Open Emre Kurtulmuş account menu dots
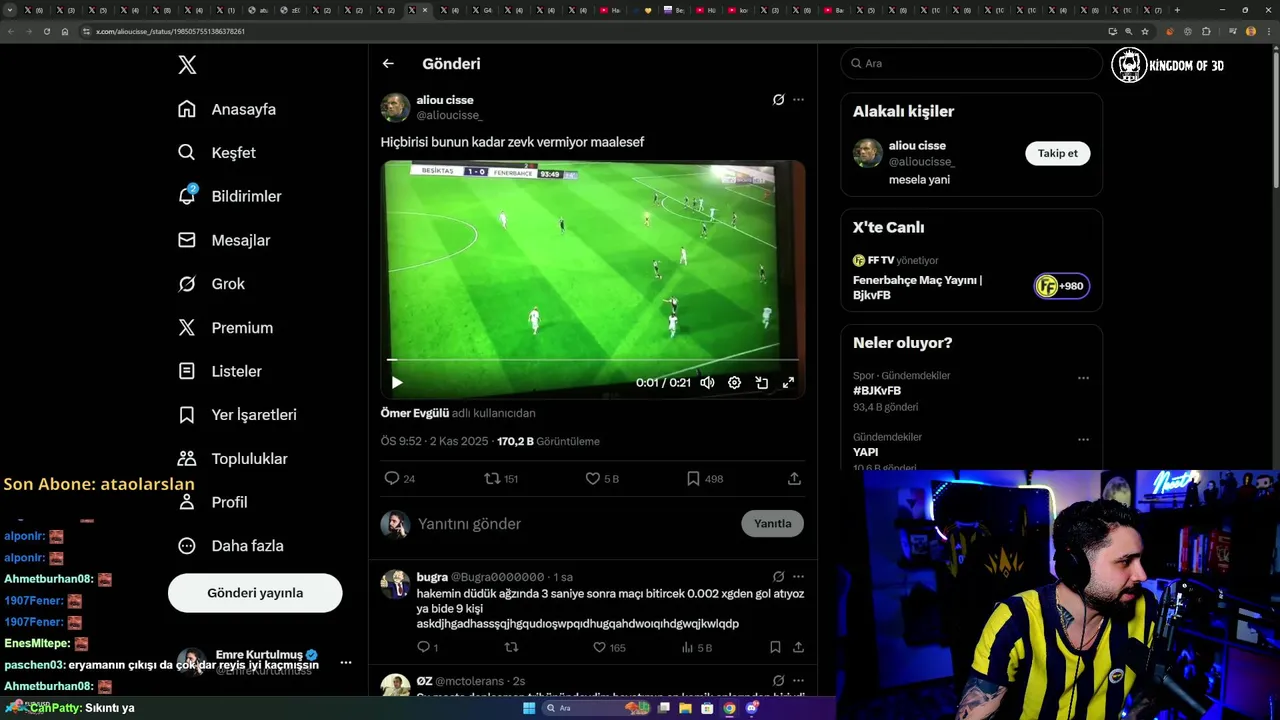 345,662
